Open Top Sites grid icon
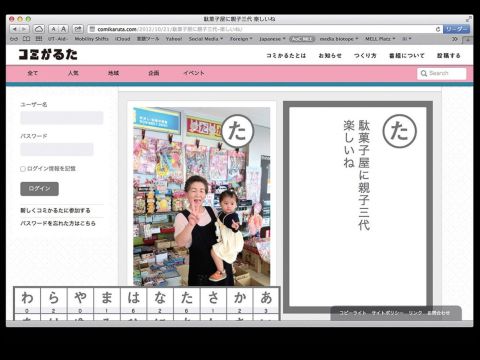Viewport: 480px width, 360px height. [x=39, y=39]
